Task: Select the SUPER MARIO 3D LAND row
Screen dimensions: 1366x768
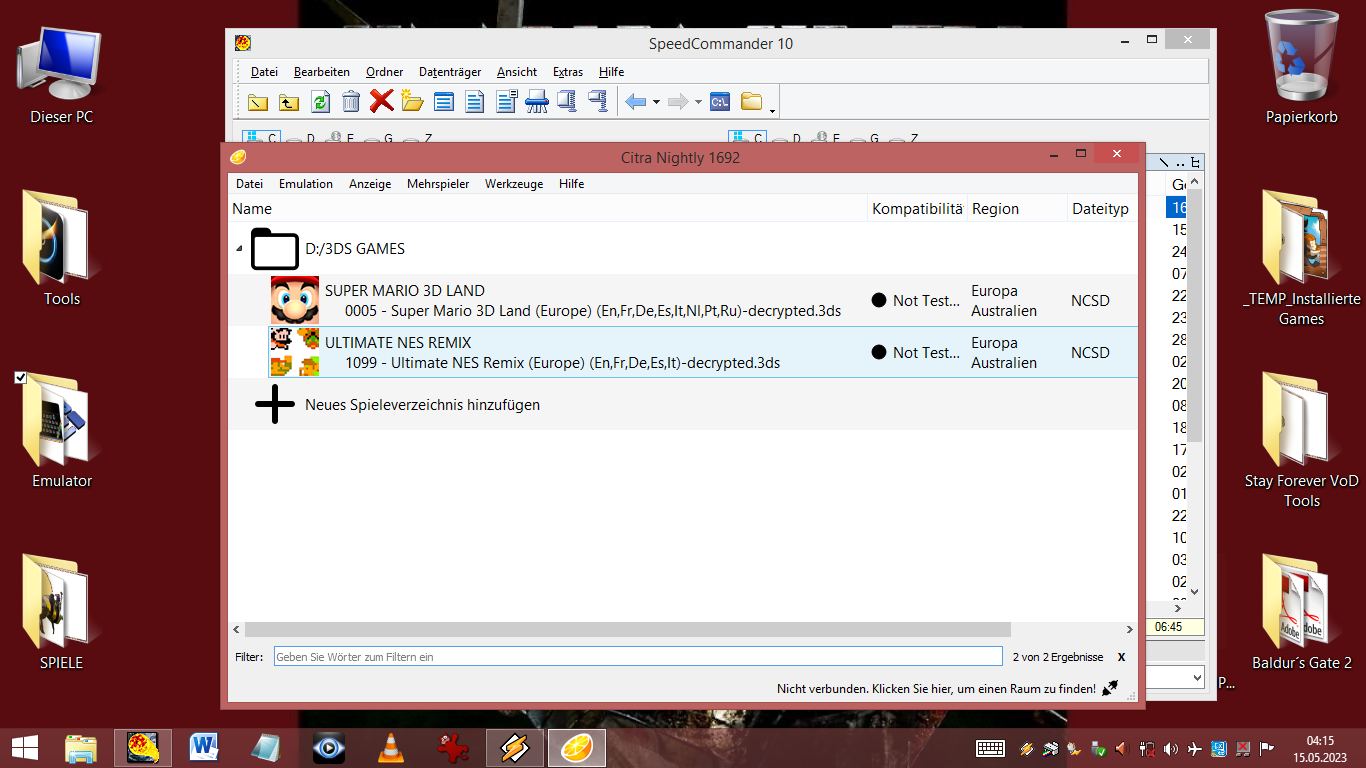Action: (x=683, y=300)
